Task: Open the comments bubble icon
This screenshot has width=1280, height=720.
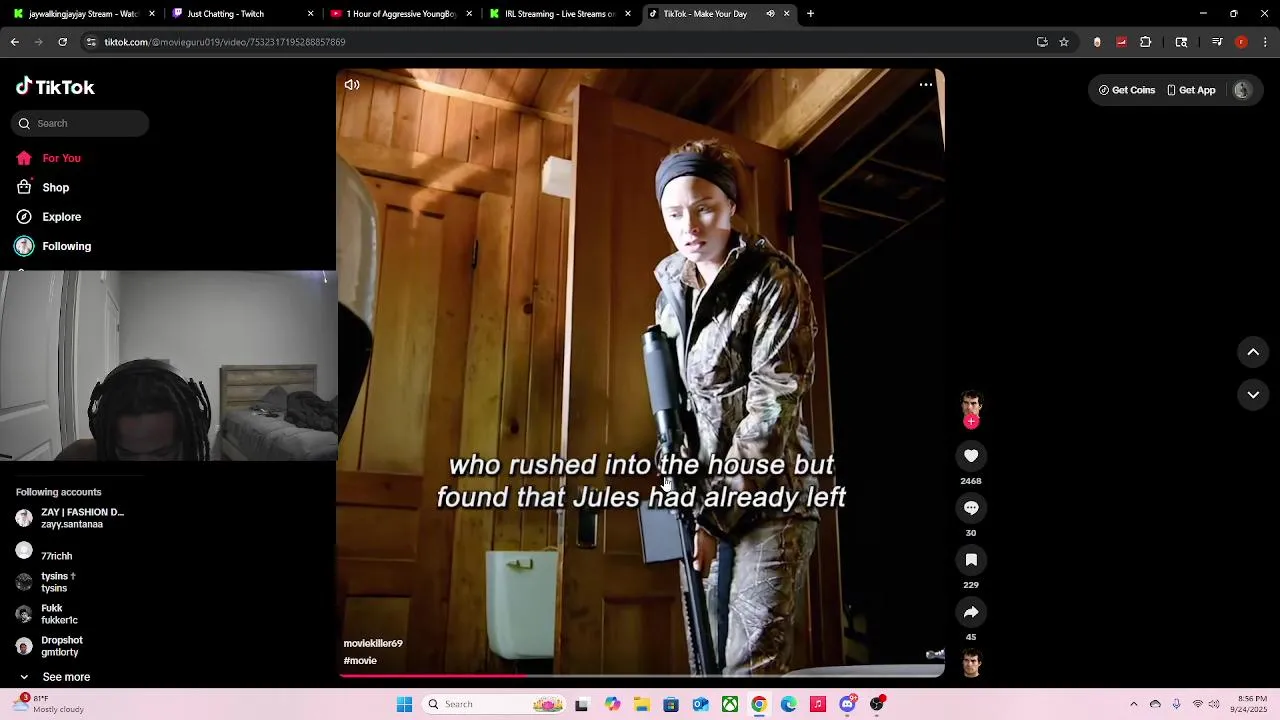Action: (971, 508)
